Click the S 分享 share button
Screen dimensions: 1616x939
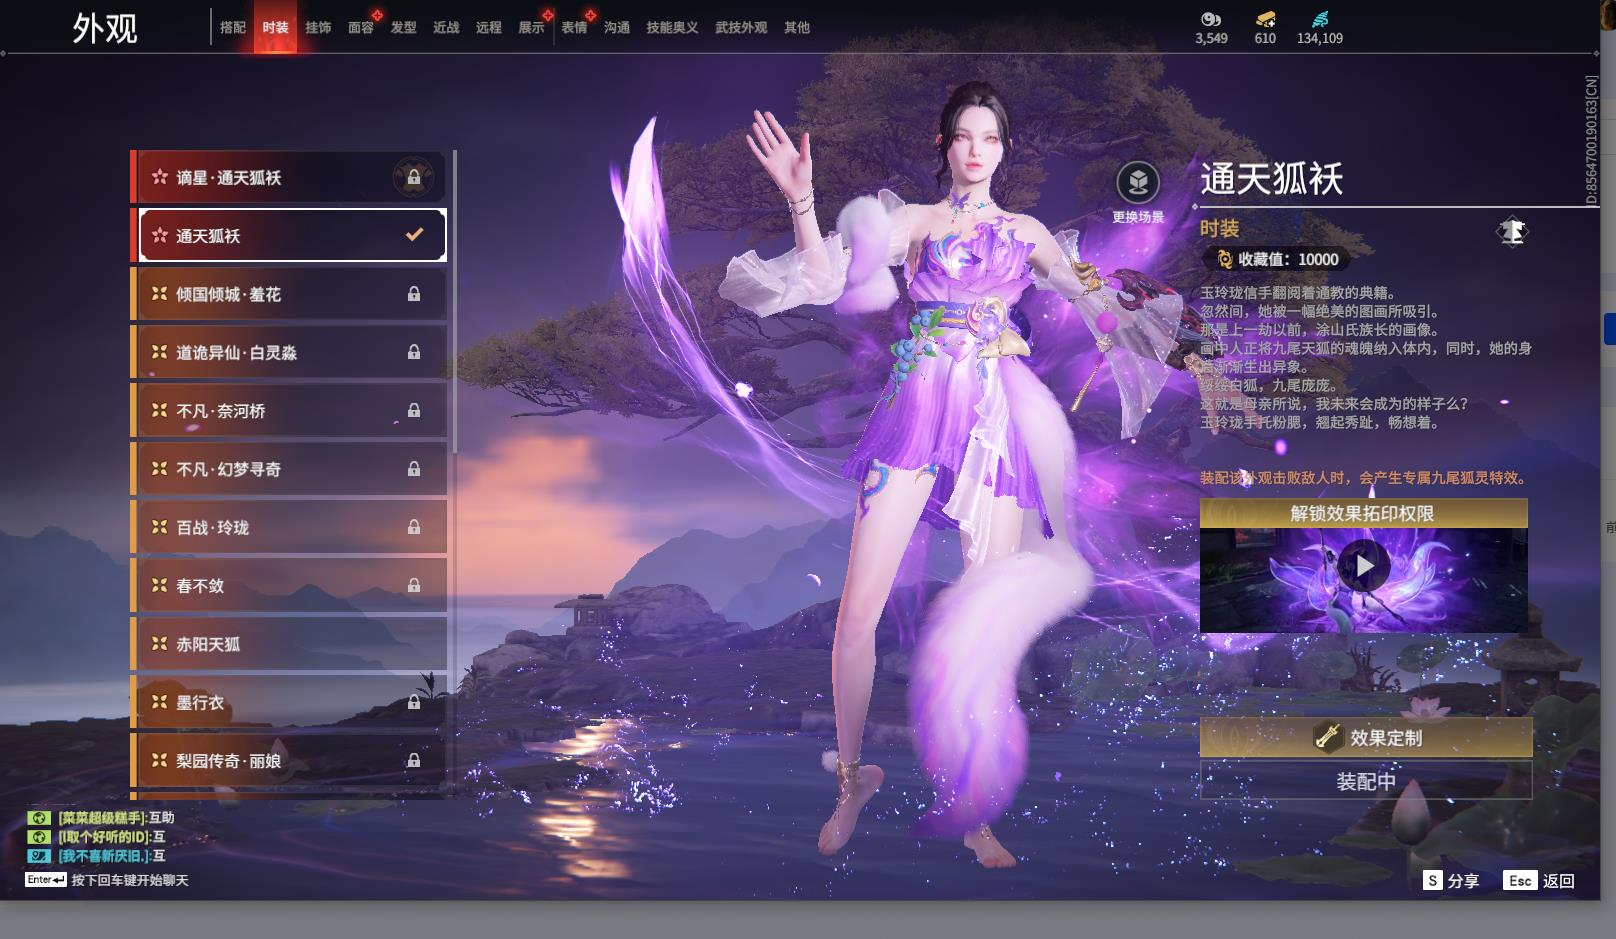click(x=1451, y=880)
